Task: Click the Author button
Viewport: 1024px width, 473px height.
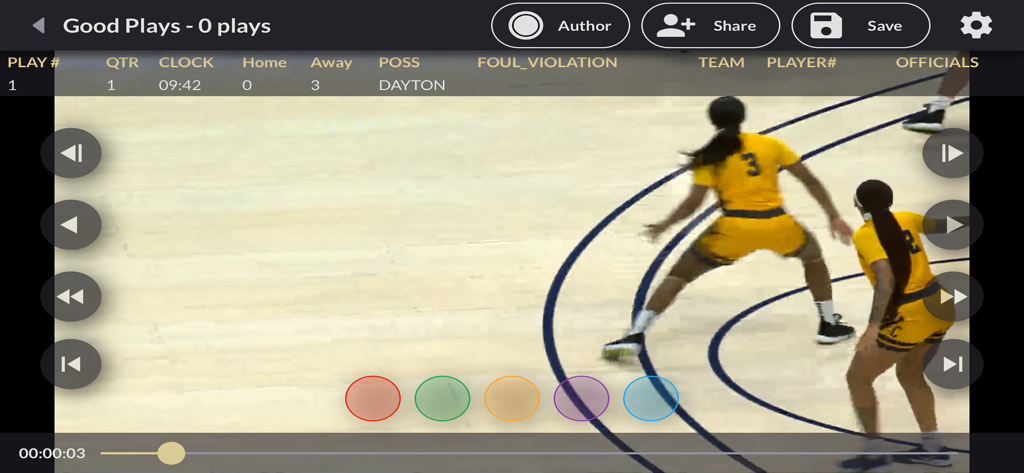Action: [x=560, y=25]
